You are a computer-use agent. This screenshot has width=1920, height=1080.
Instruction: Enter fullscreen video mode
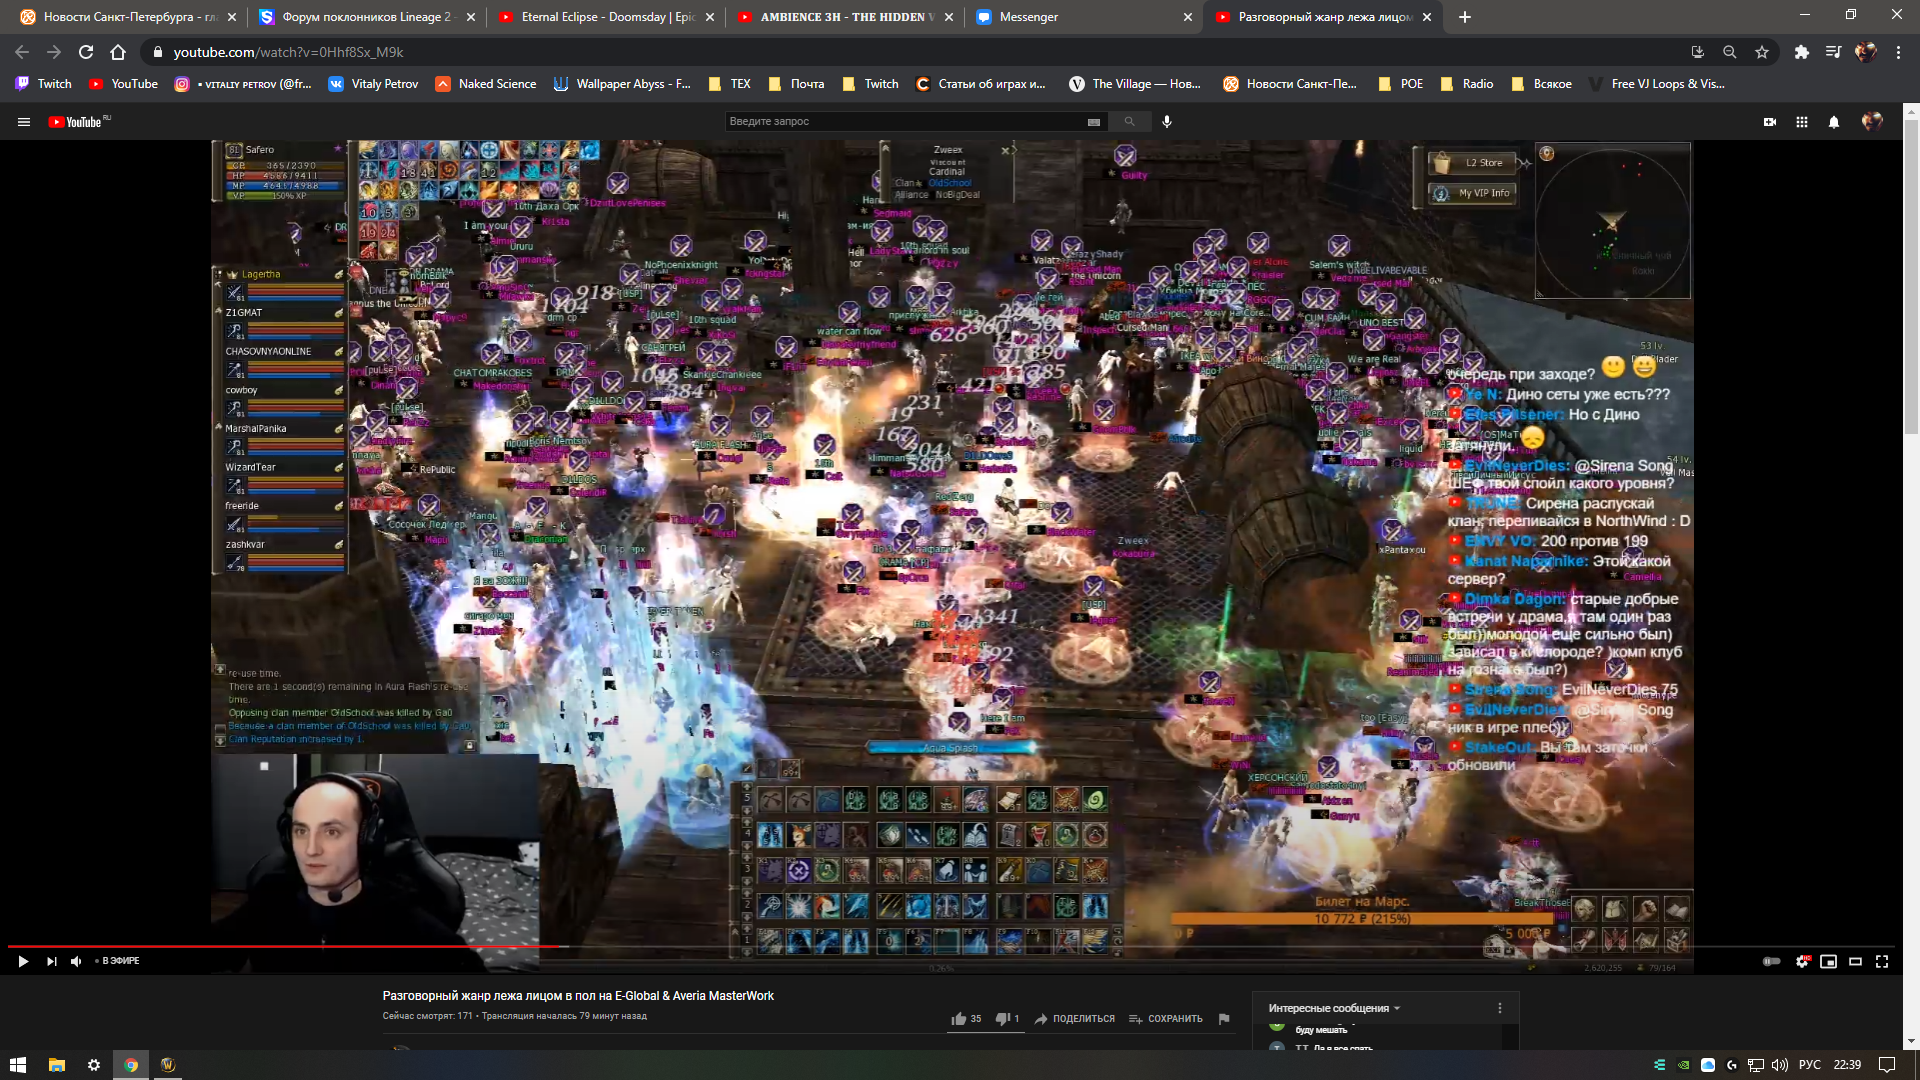pos(1881,961)
